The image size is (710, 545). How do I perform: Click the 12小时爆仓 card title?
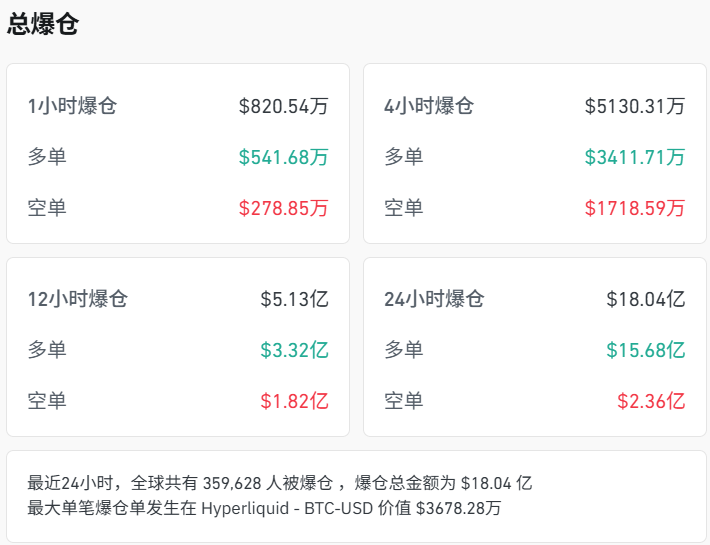click(x=78, y=299)
